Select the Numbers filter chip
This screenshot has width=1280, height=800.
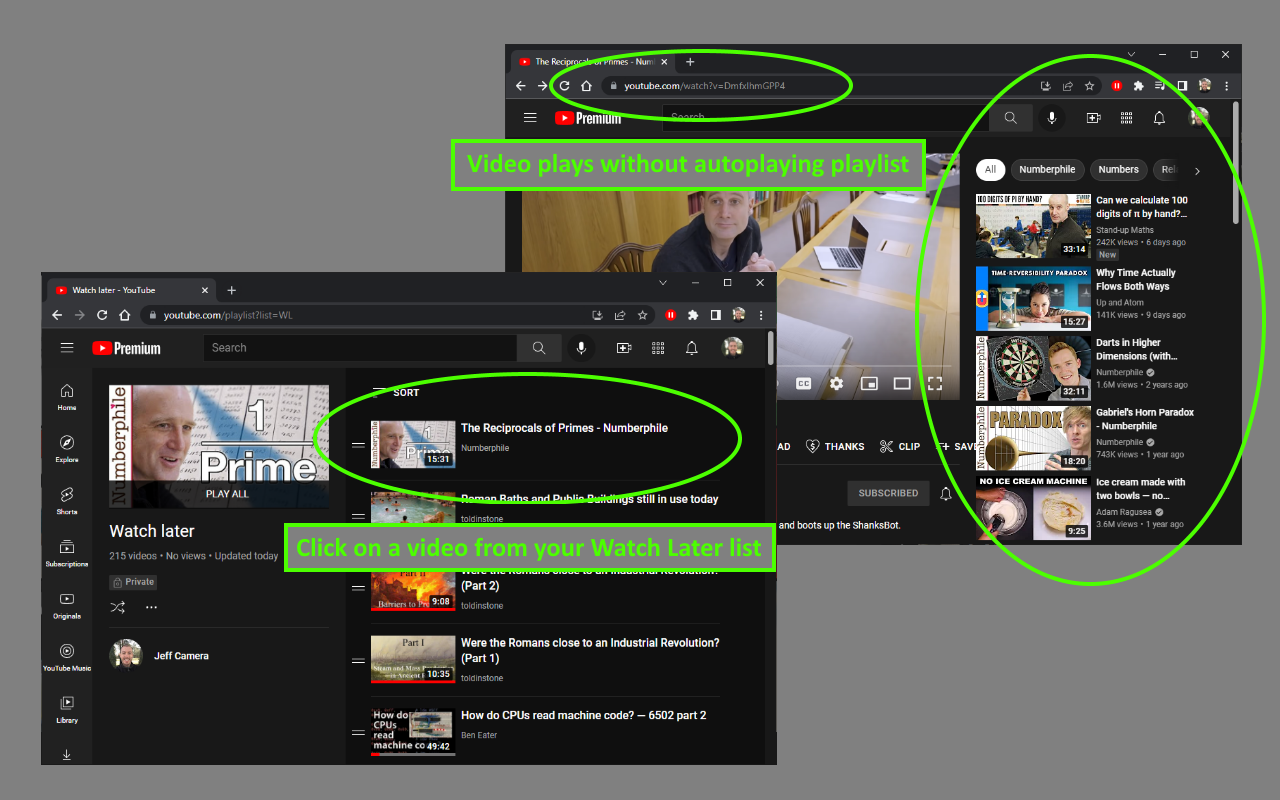tap(1118, 170)
